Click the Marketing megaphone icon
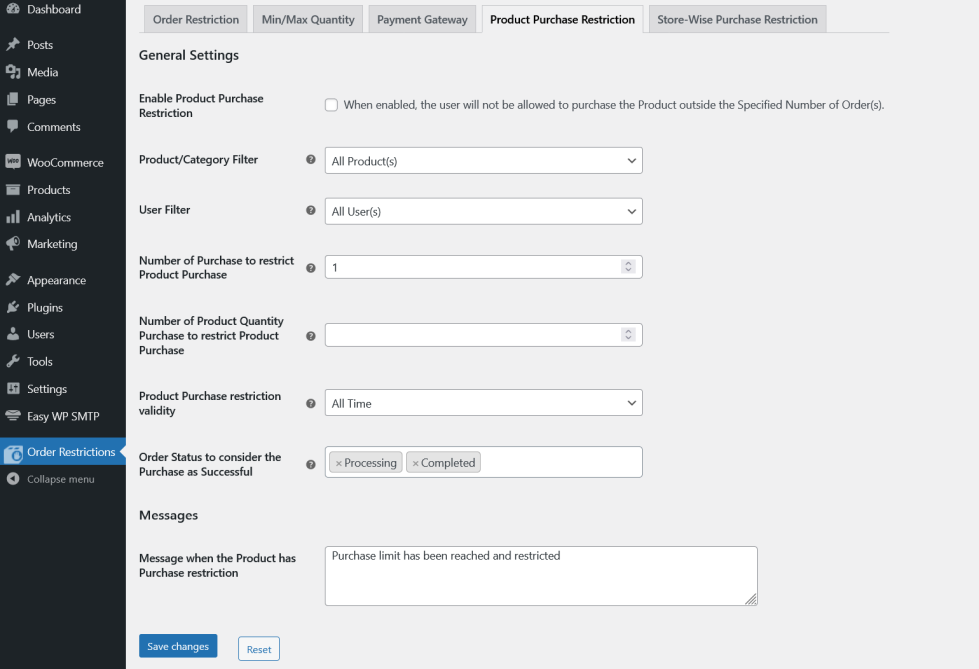Viewport: 979px width, 669px height. 13,244
